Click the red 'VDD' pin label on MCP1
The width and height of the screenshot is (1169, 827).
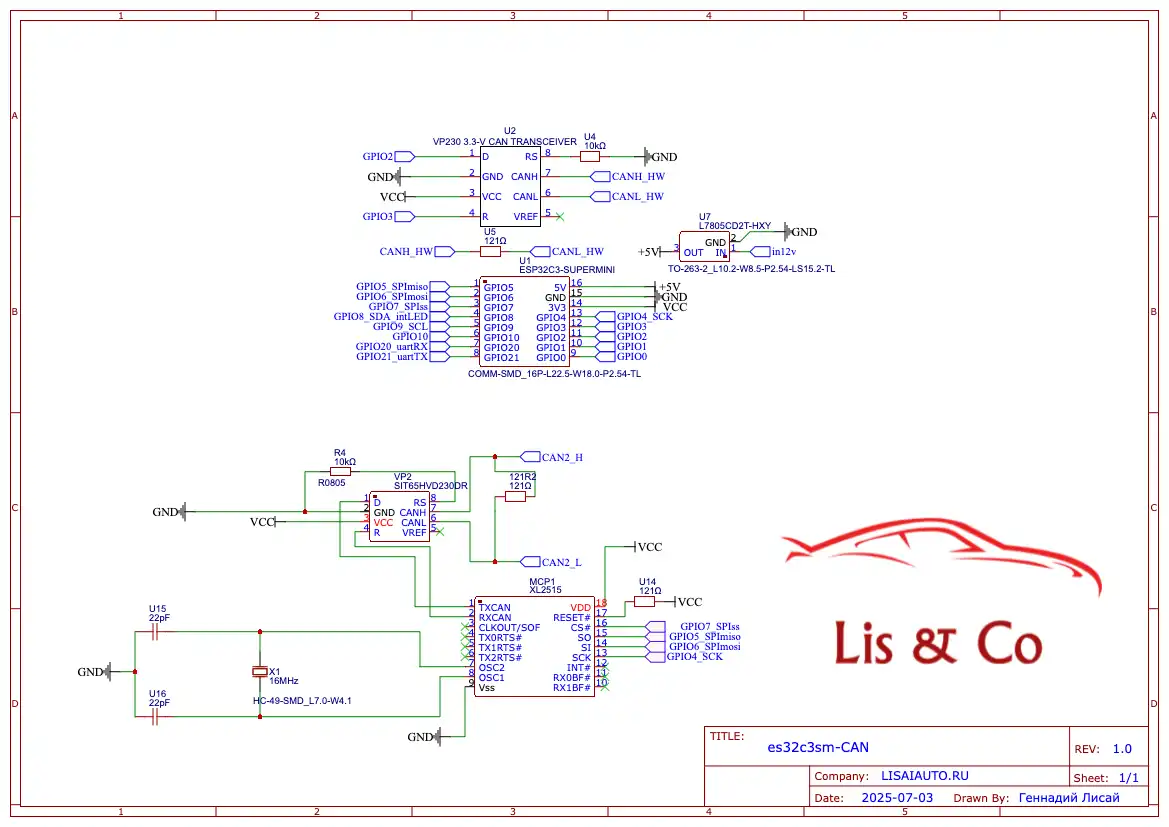pyautogui.click(x=580, y=608)
